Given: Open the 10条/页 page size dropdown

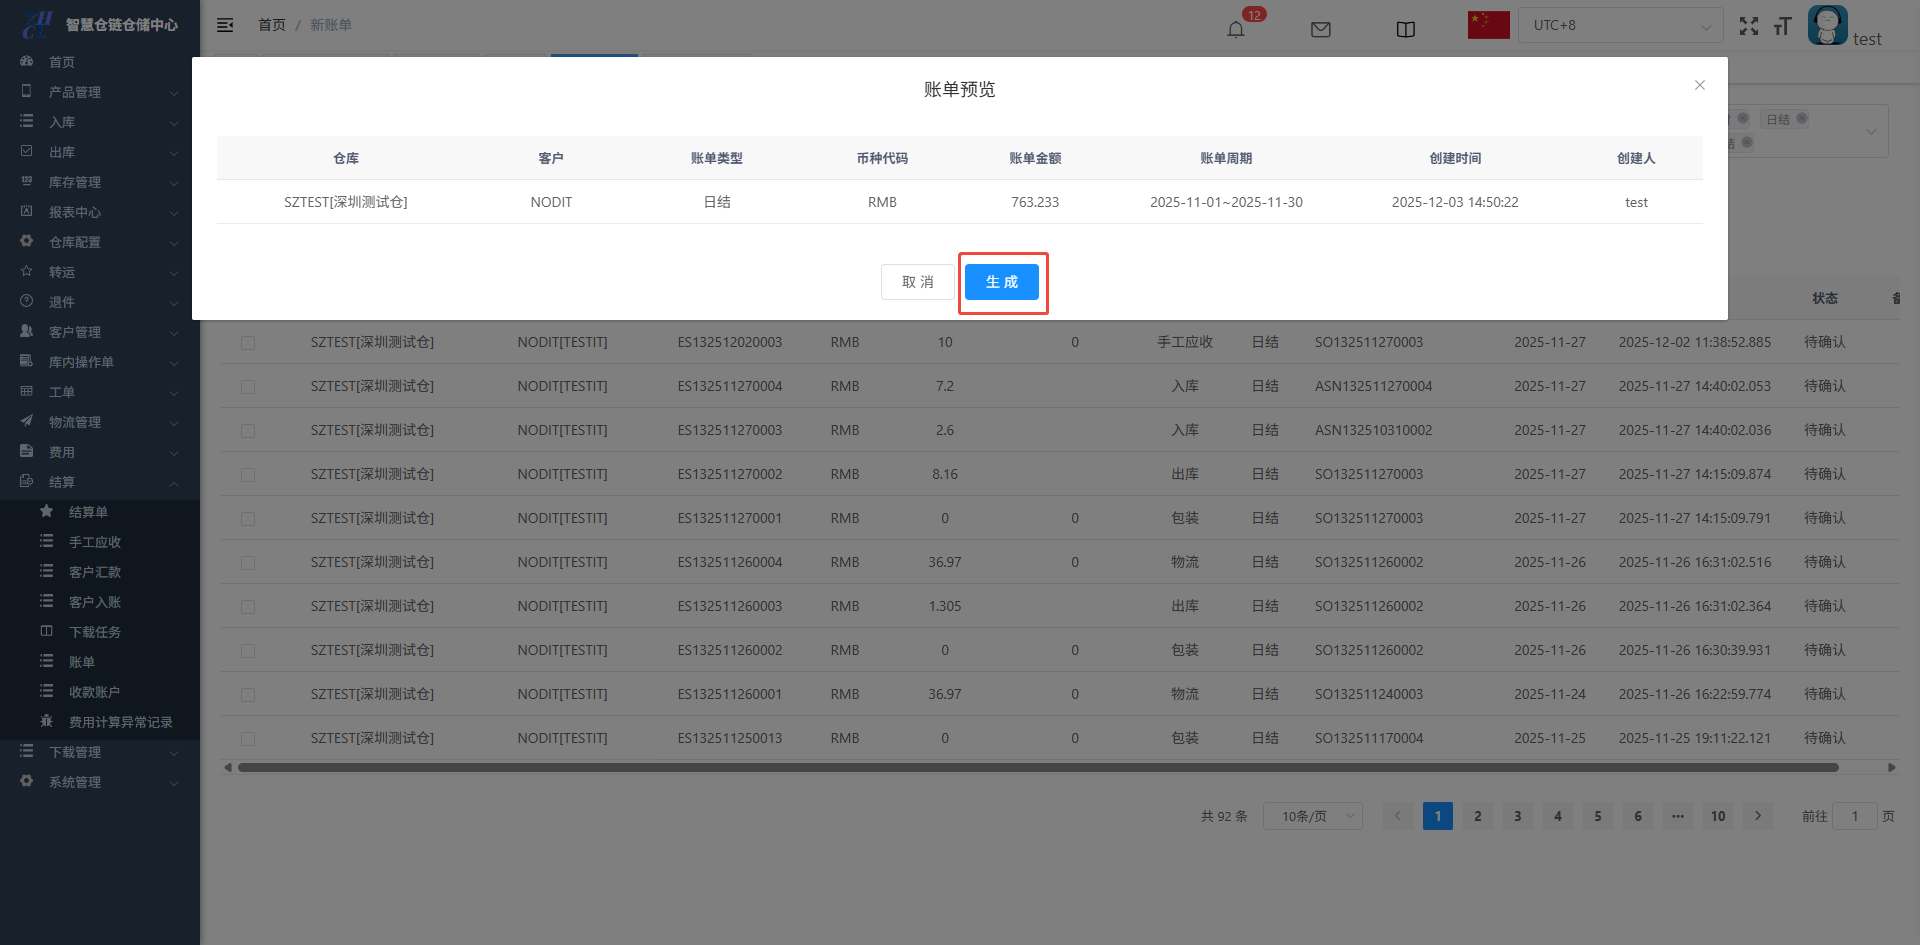Looking at the screenshot, I should click(1312, 816).
